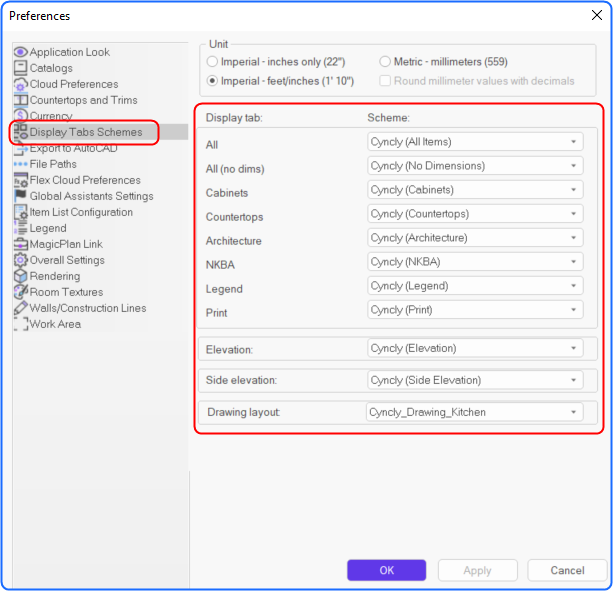Select Imperial - feet/inches unit
Screen dimensions: 613x591
212,81
